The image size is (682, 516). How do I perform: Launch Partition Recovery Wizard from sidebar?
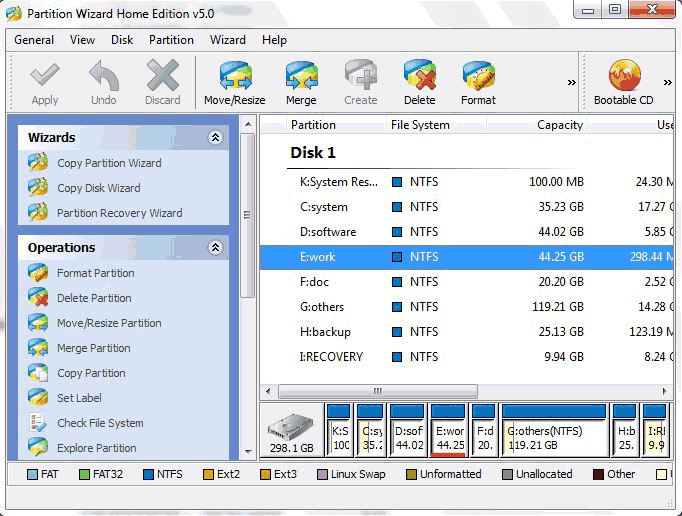[x=120, y=213]
